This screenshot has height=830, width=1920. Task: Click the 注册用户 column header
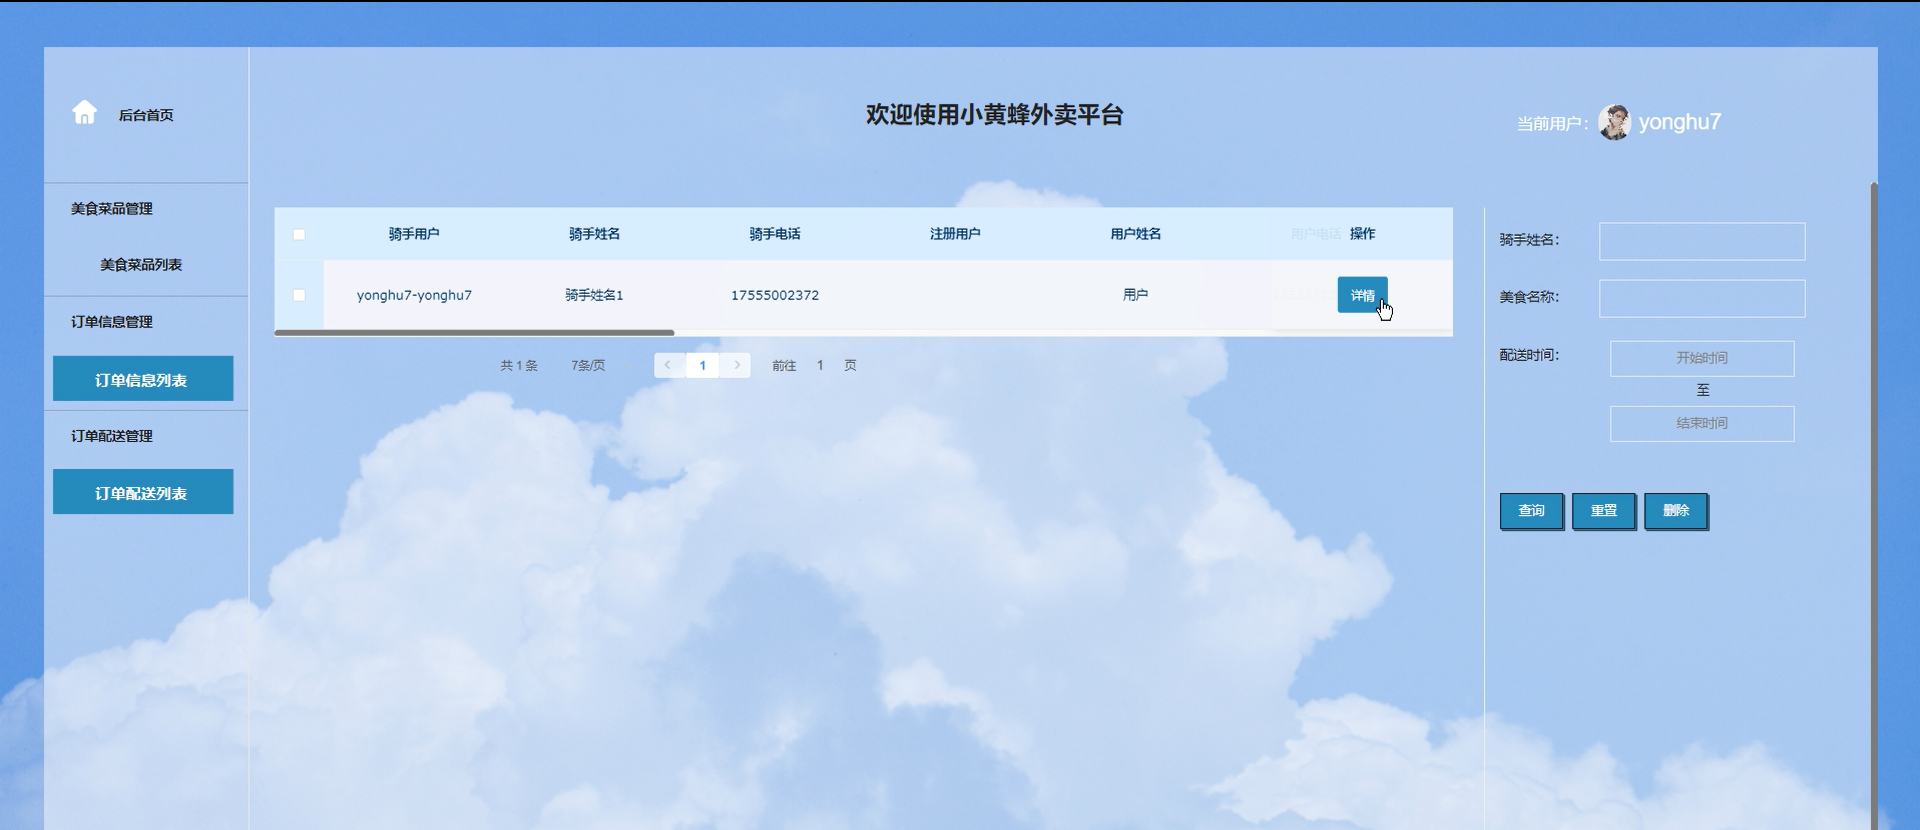955,234
